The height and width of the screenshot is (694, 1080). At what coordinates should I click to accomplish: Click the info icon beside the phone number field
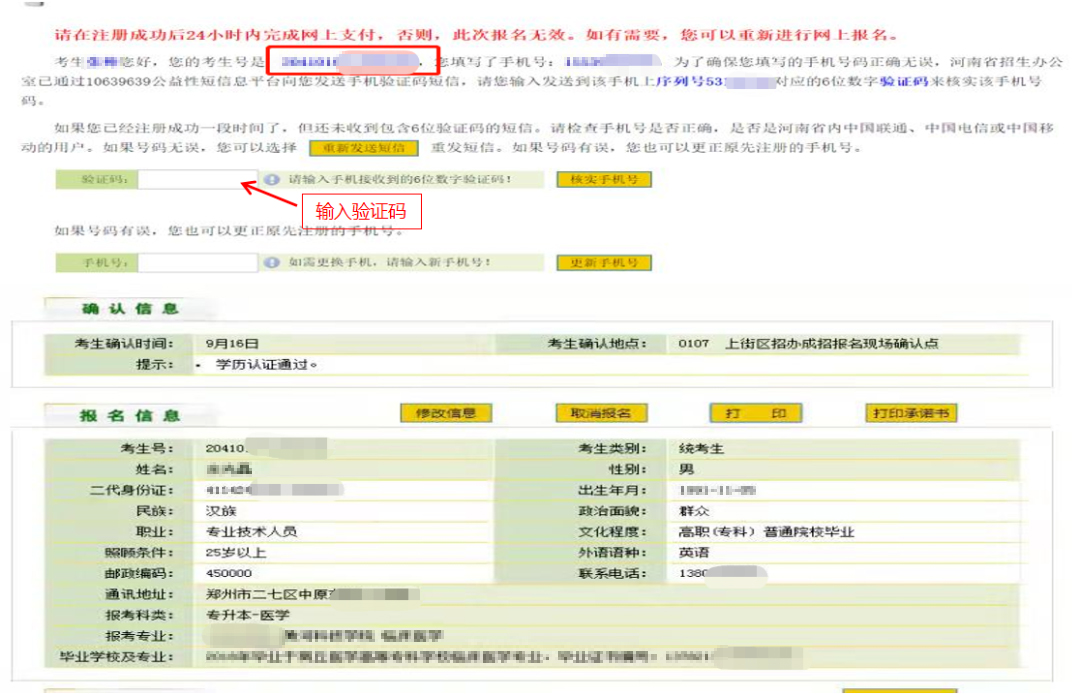272,263
